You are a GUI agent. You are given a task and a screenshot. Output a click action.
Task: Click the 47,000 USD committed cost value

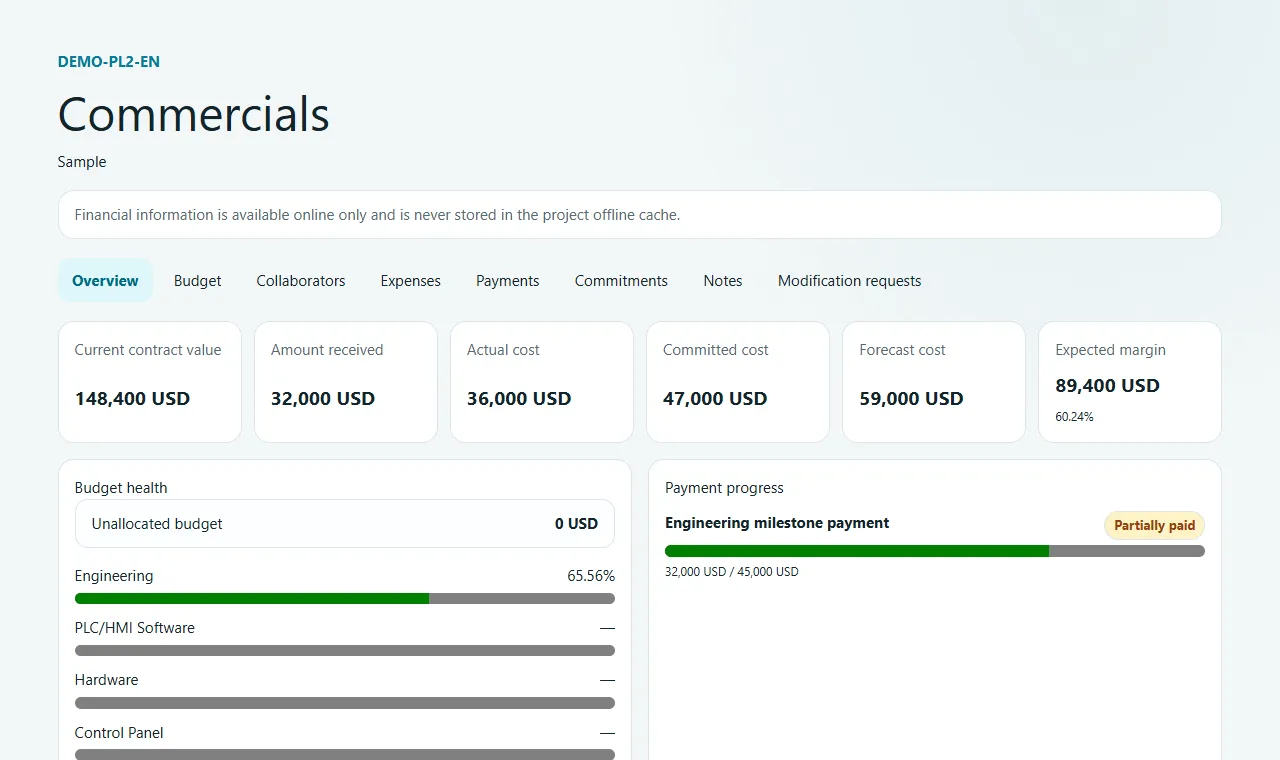click(x=715, y=398)
